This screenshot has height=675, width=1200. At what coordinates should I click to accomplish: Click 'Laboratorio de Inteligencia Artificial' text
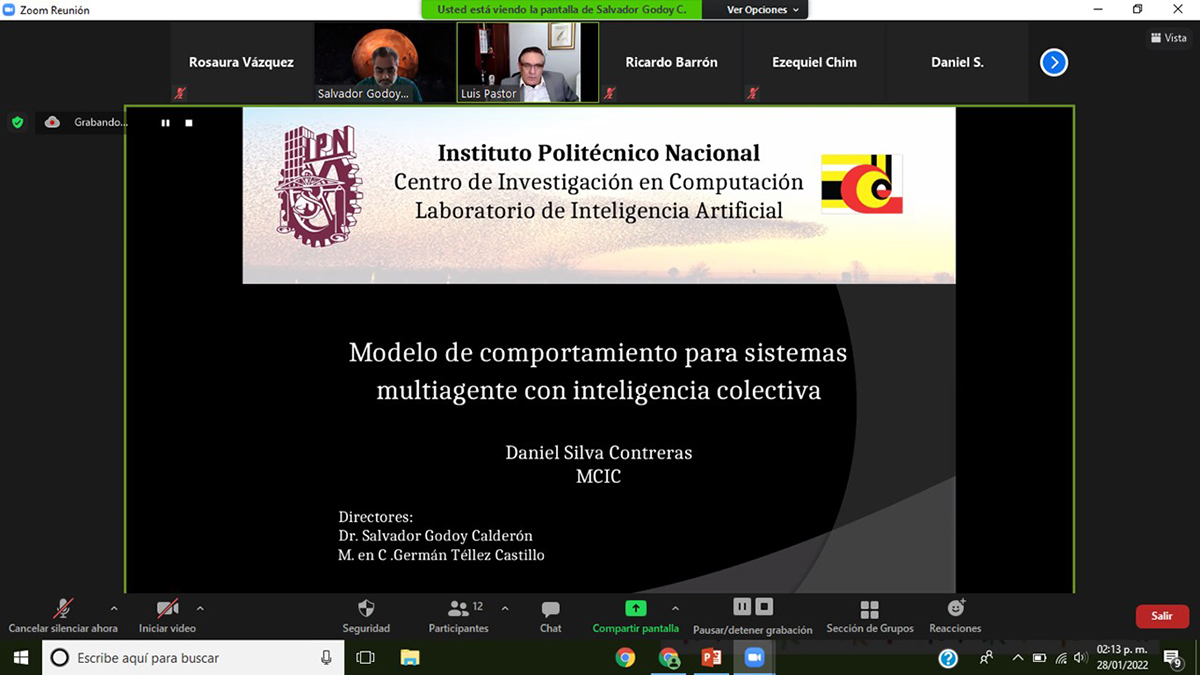pos(598,210)
